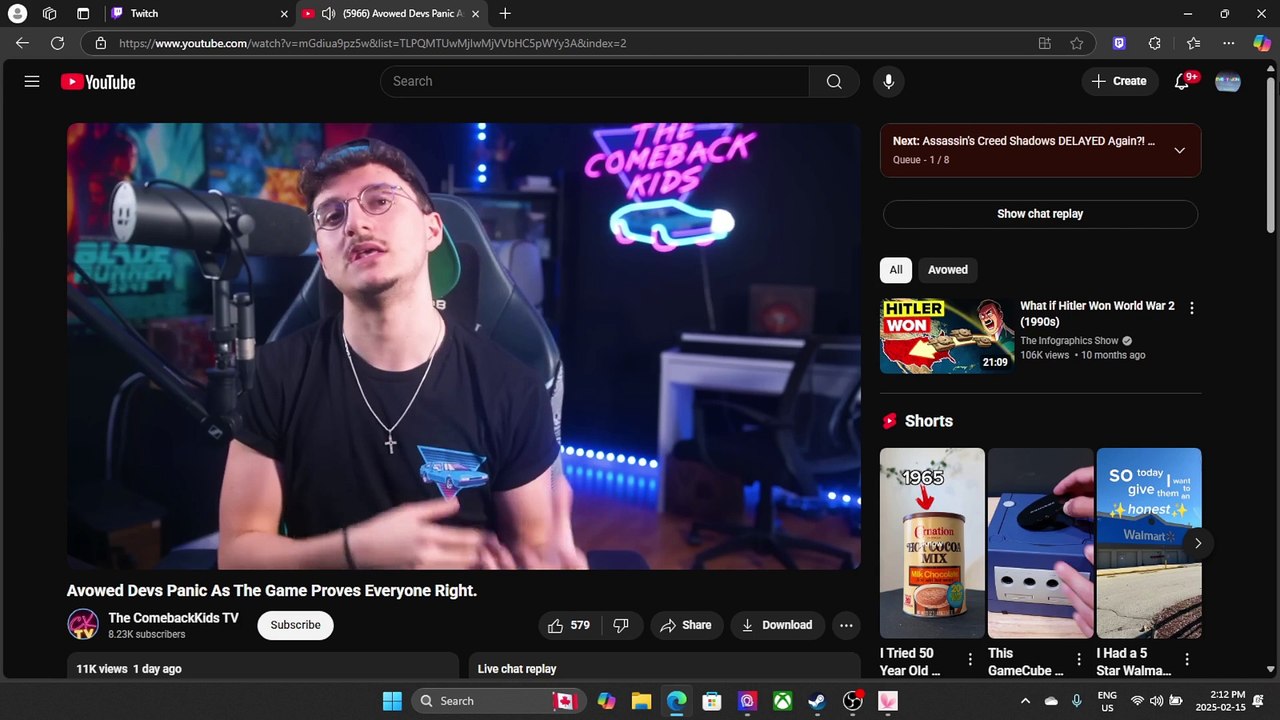The width and height of the screenshot is (1280, 720).
Task: Show chat replay
Action: (x=1040, y=214)
